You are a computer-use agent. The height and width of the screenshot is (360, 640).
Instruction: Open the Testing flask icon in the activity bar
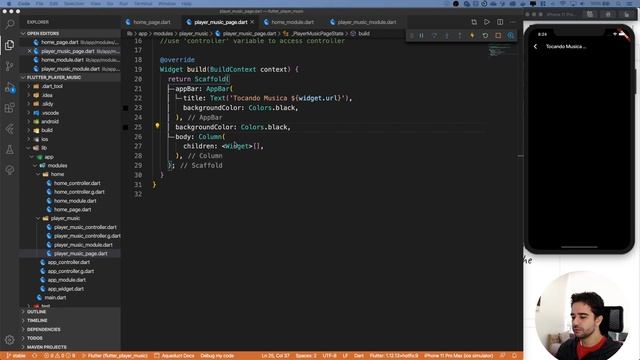pyautogui.click(x=9, y=150)
